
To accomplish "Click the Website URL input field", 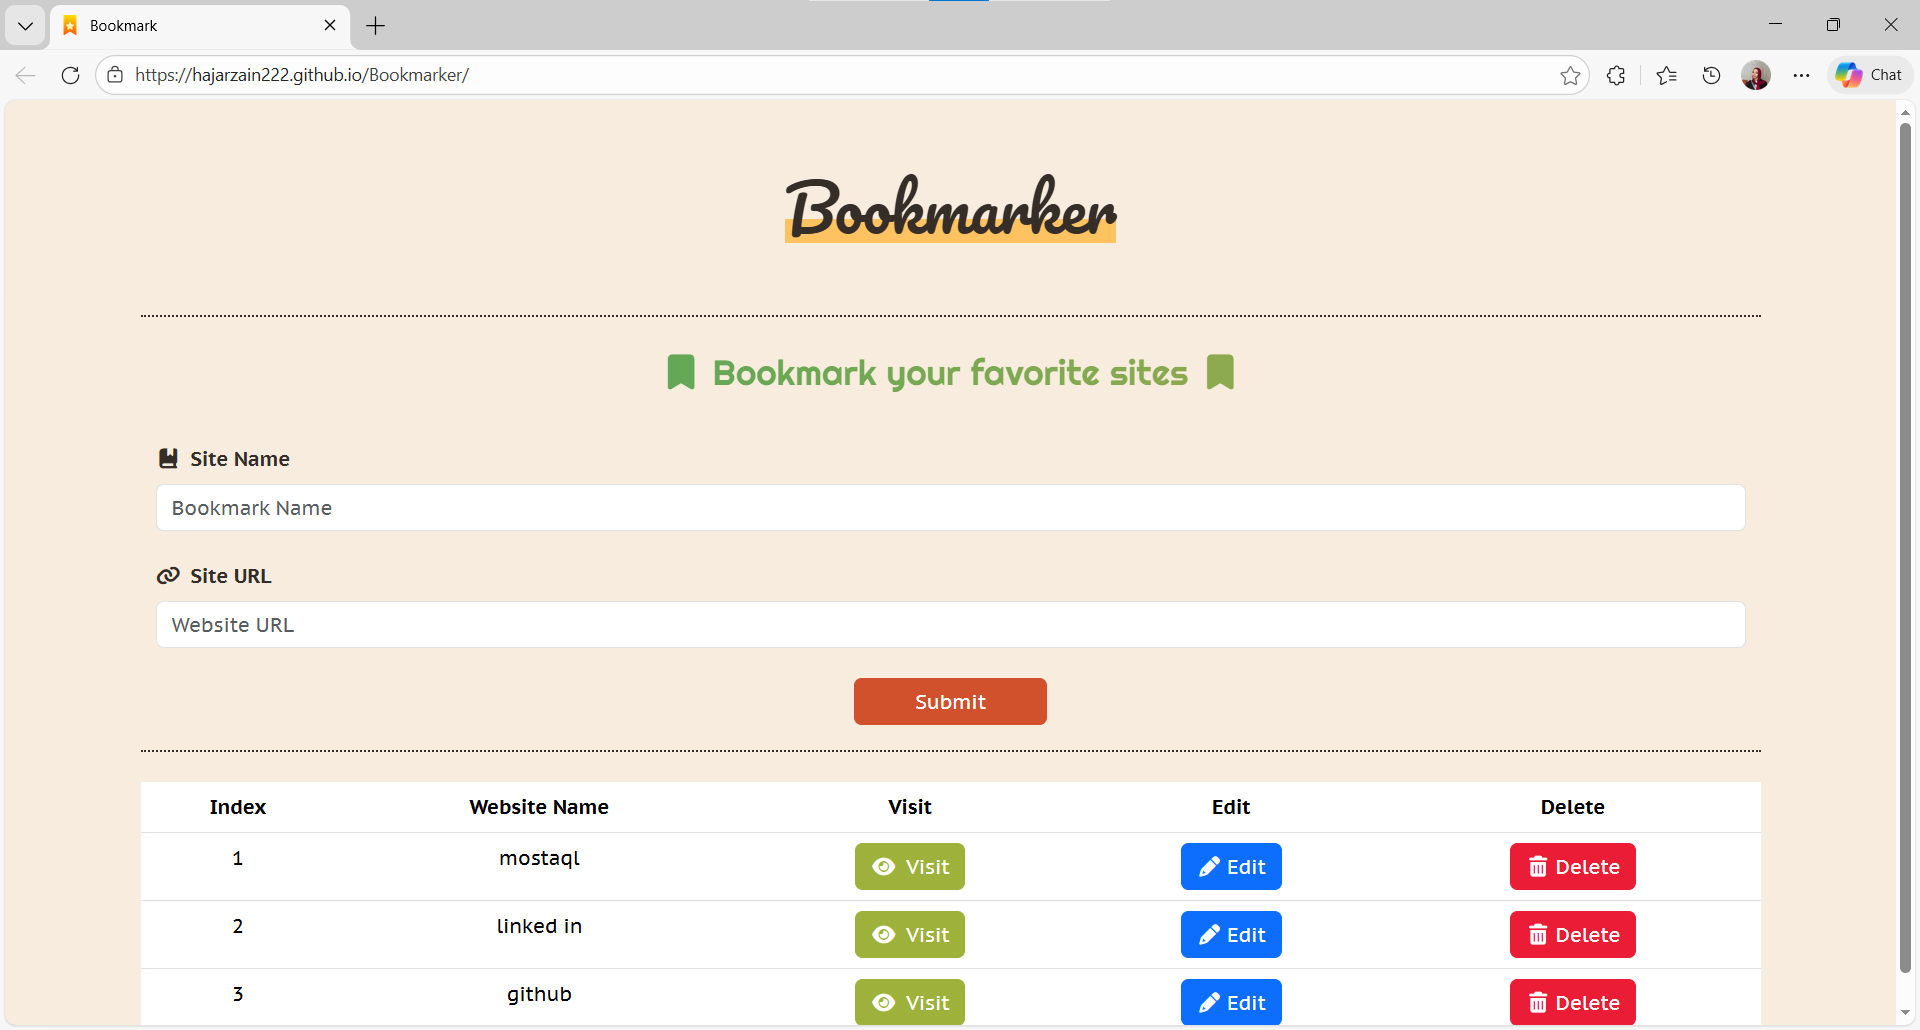I will pyautogui.click(x=950, y=624).
